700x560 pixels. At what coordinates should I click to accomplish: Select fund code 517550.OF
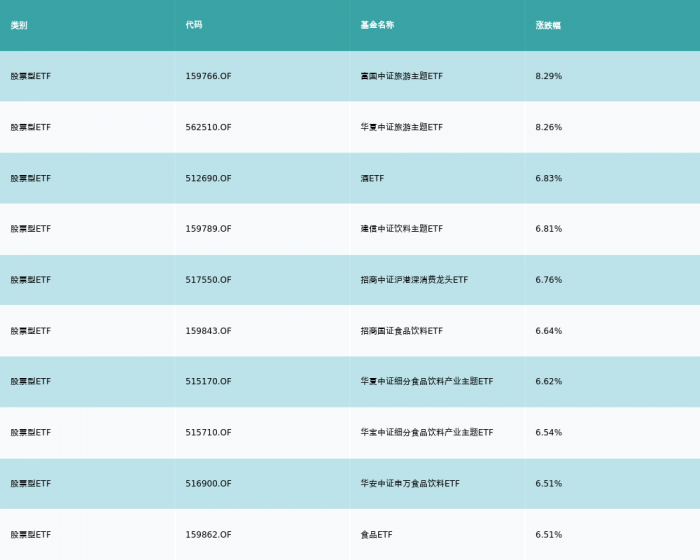tap(208, 280)
